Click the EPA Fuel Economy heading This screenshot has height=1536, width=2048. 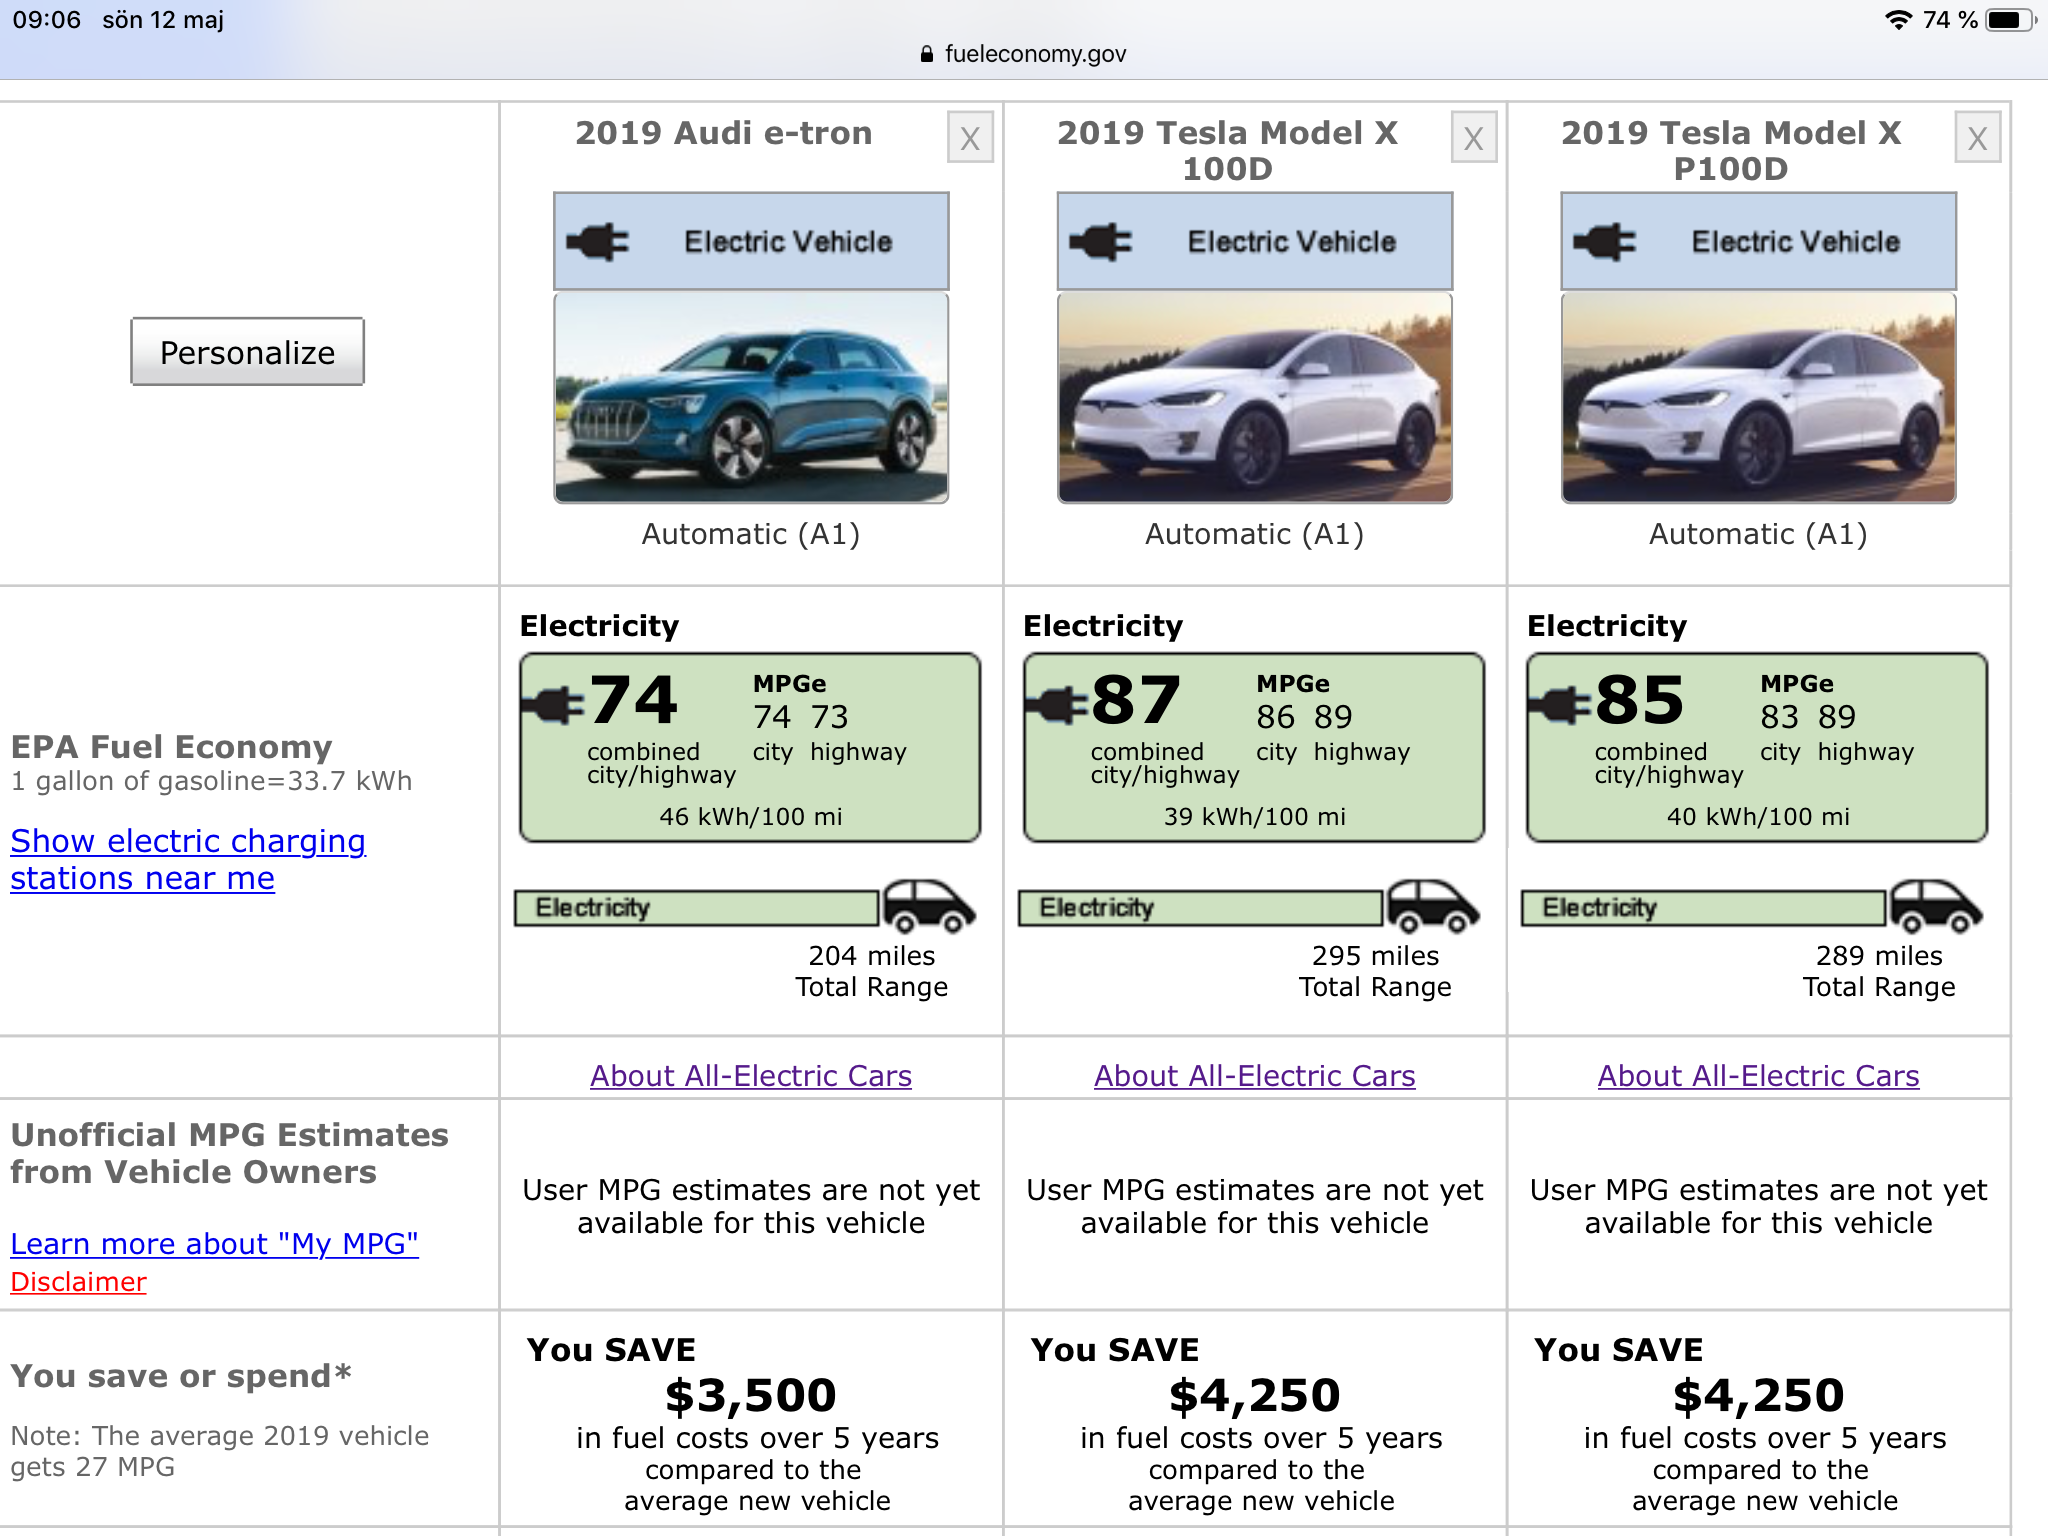click(x=172, y=747)
